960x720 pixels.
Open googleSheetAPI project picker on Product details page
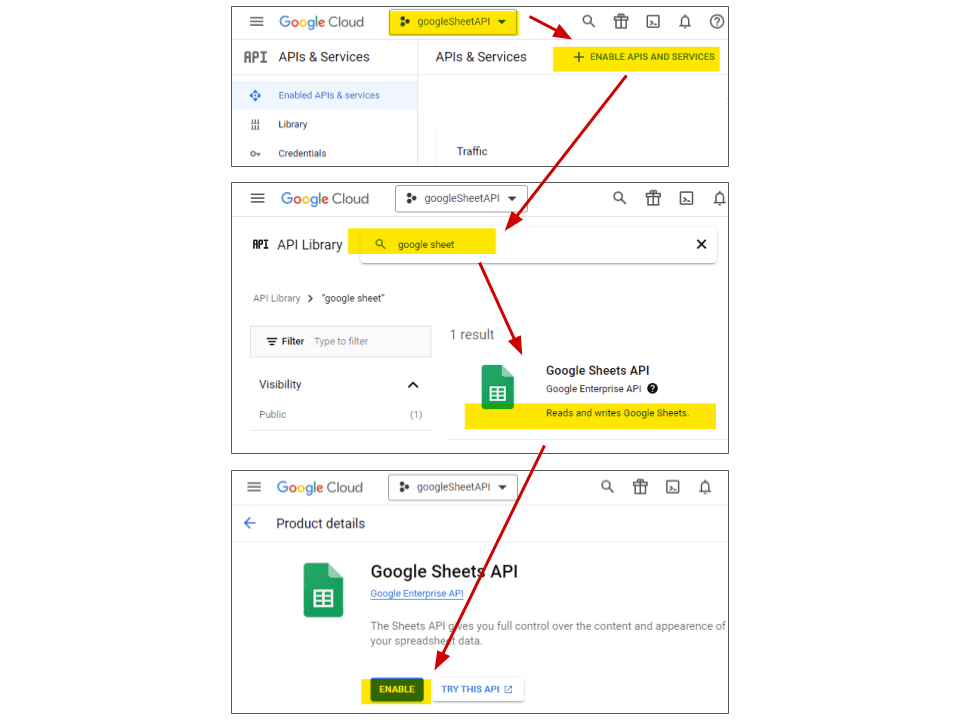tap(453, 487)
